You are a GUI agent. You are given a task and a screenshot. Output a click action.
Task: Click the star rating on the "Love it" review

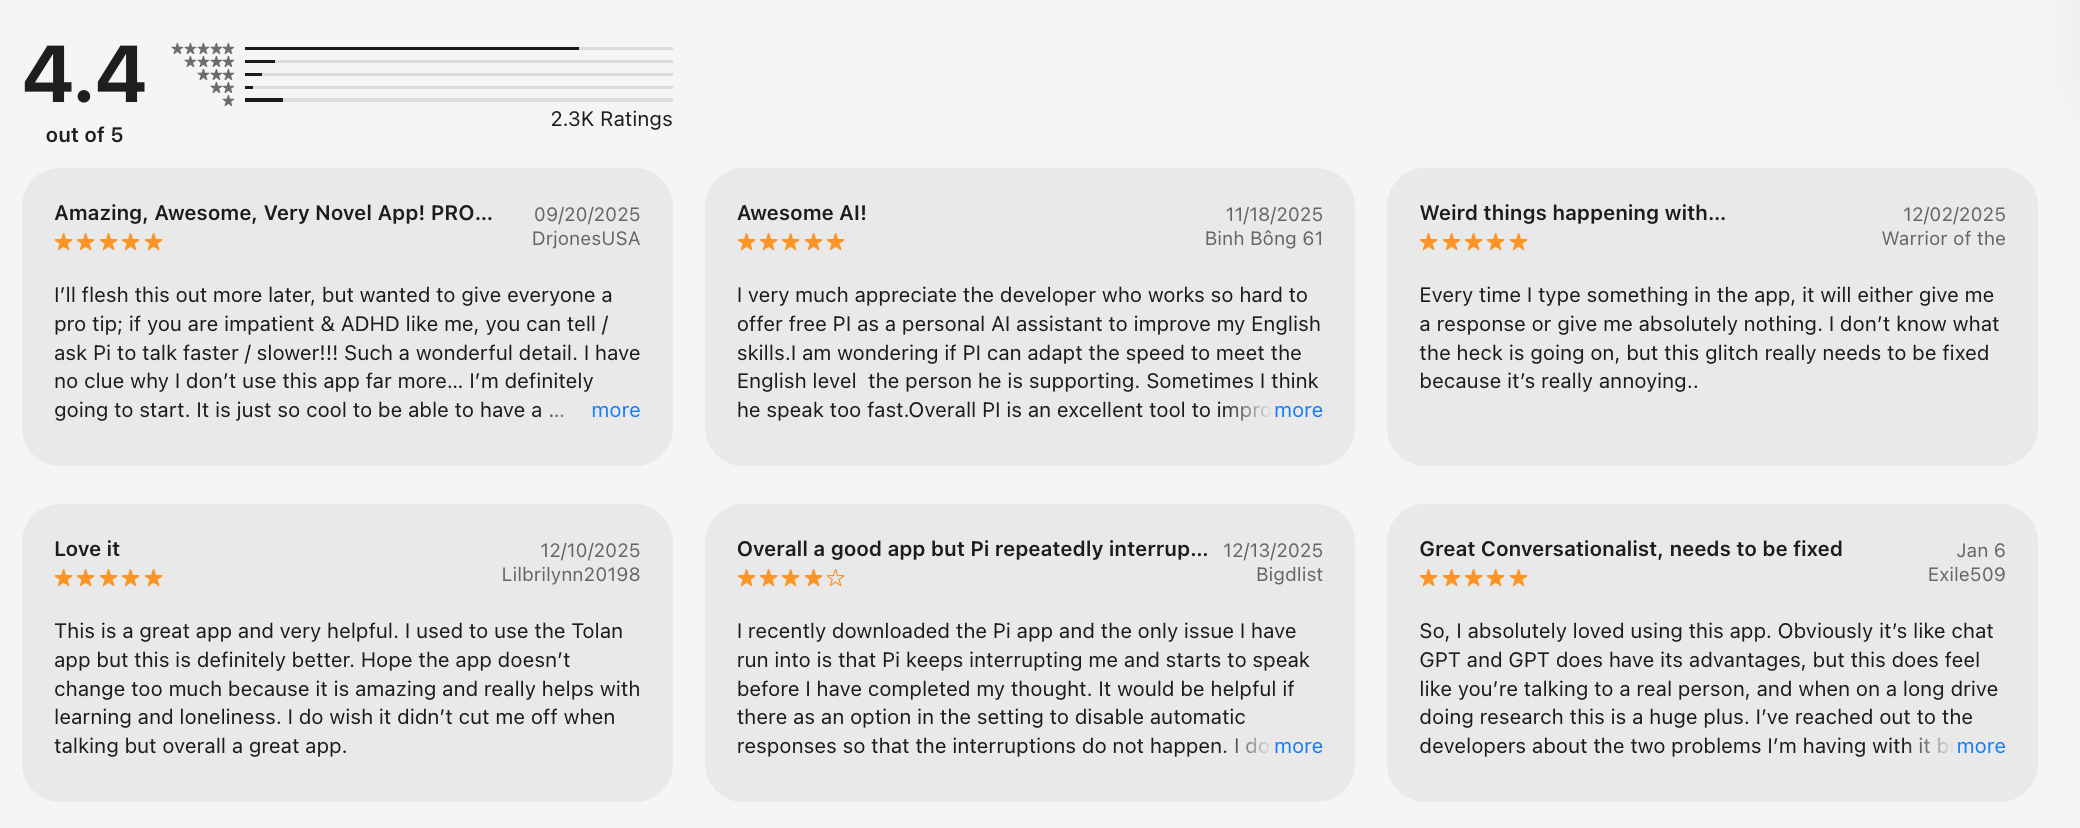(x=108, y=577)
